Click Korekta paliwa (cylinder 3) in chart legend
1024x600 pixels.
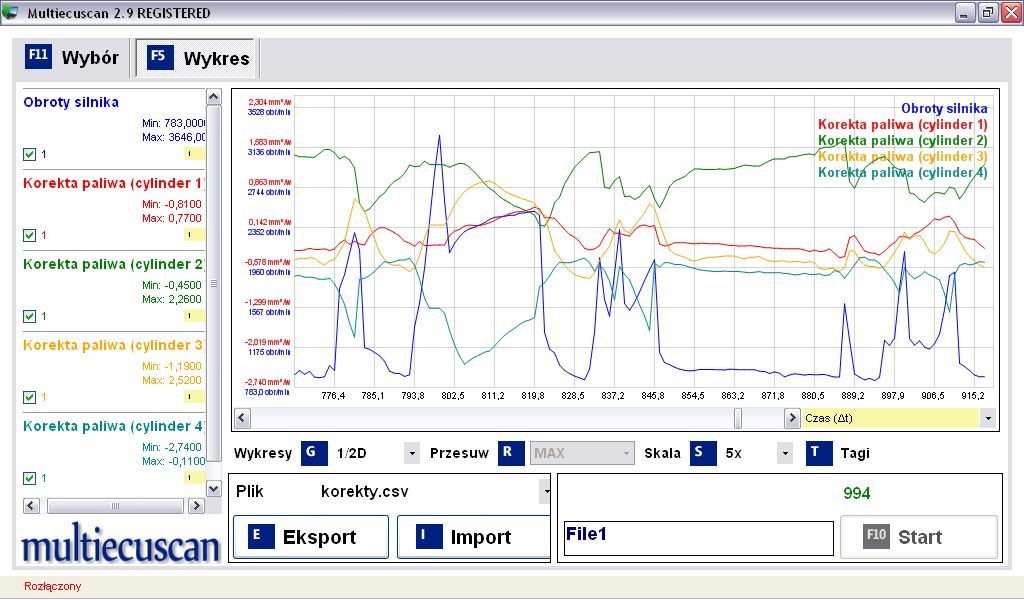click(903, 157)
